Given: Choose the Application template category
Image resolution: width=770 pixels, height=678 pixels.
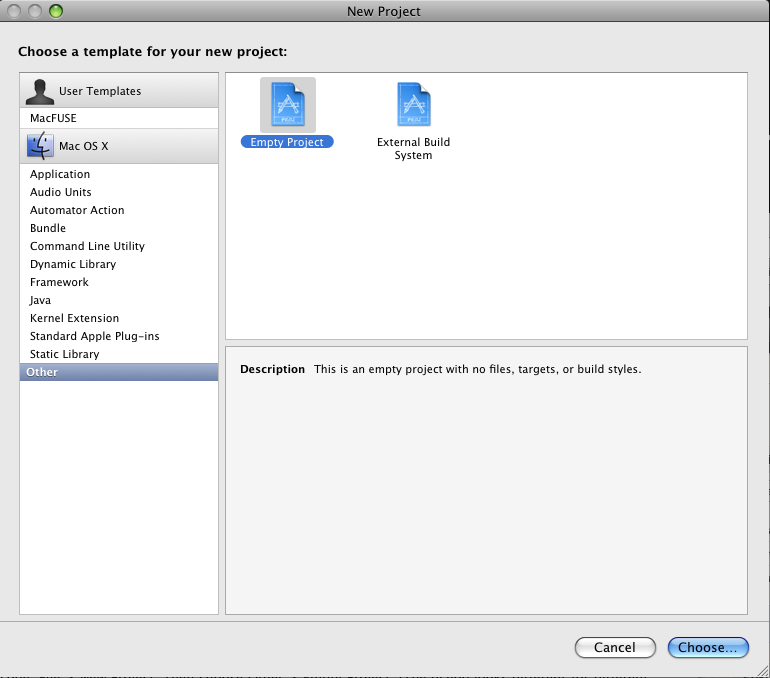Looking at the screenshot, I should [x=60, y=174].
